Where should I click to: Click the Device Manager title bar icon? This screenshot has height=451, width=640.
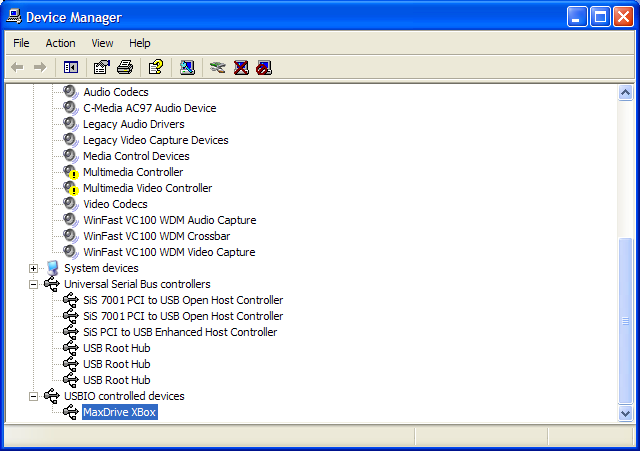(14, 17)
